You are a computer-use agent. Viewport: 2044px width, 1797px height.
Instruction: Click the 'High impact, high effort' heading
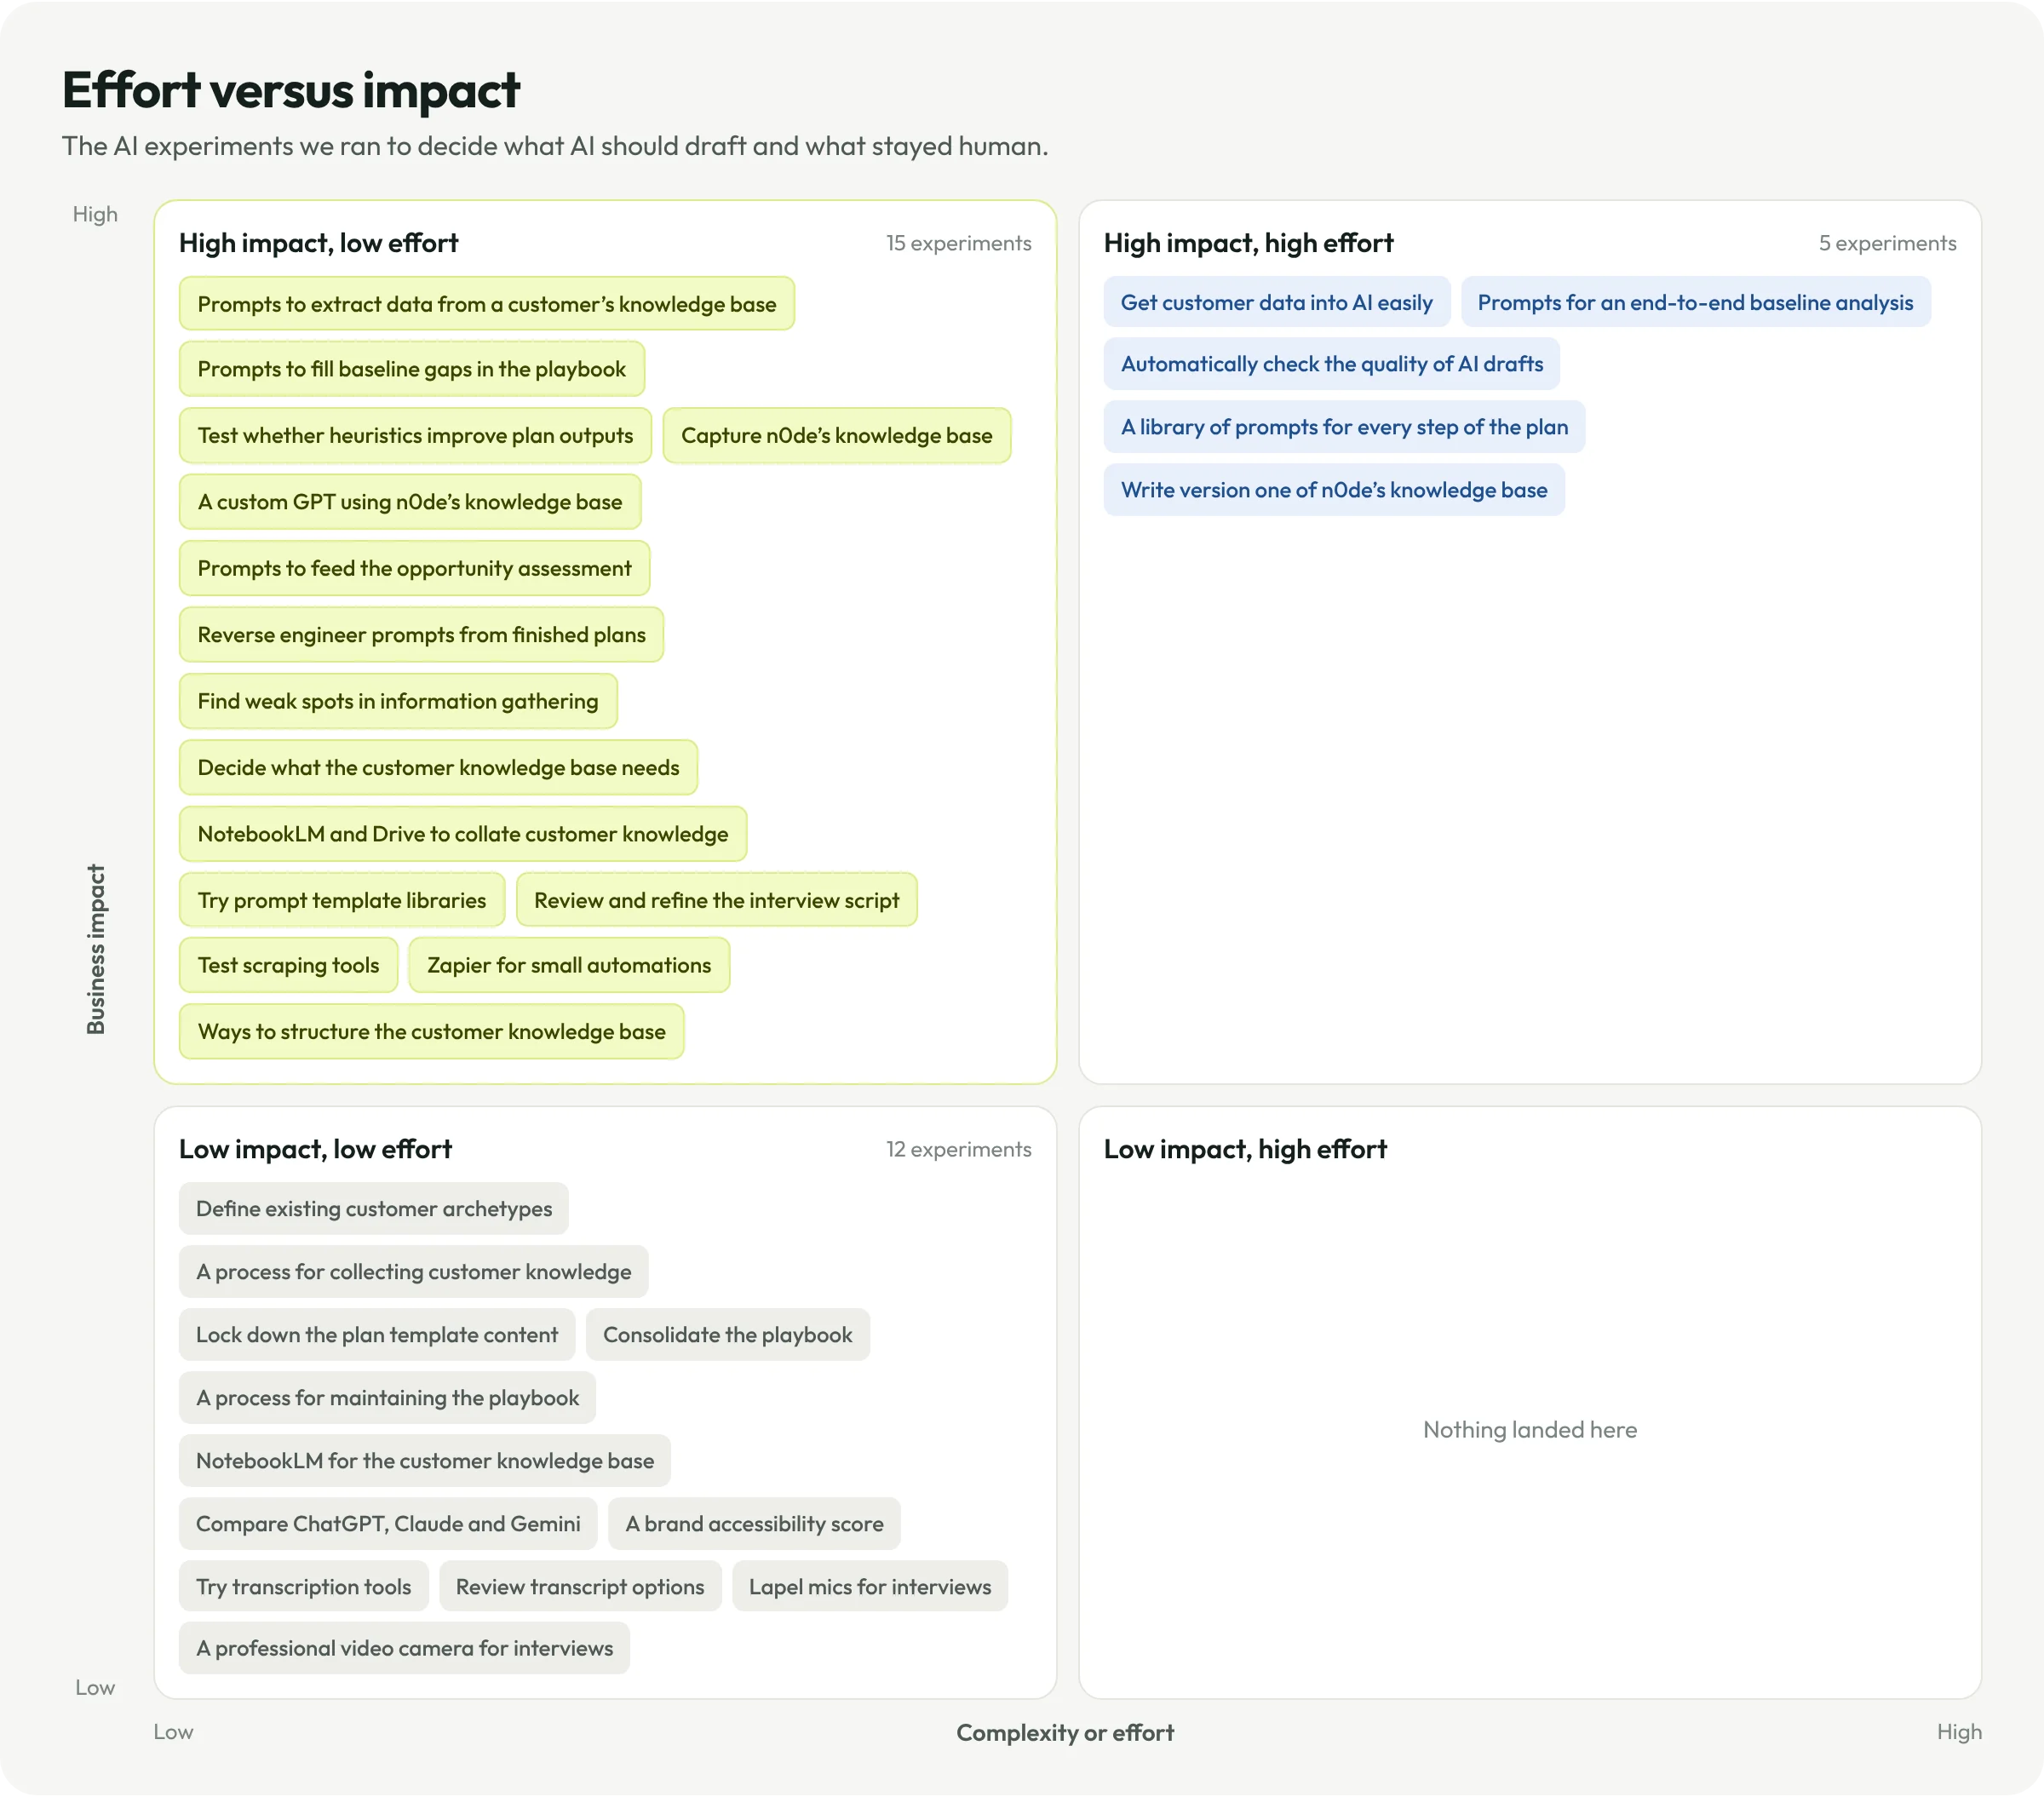[x=1248, y=243]
